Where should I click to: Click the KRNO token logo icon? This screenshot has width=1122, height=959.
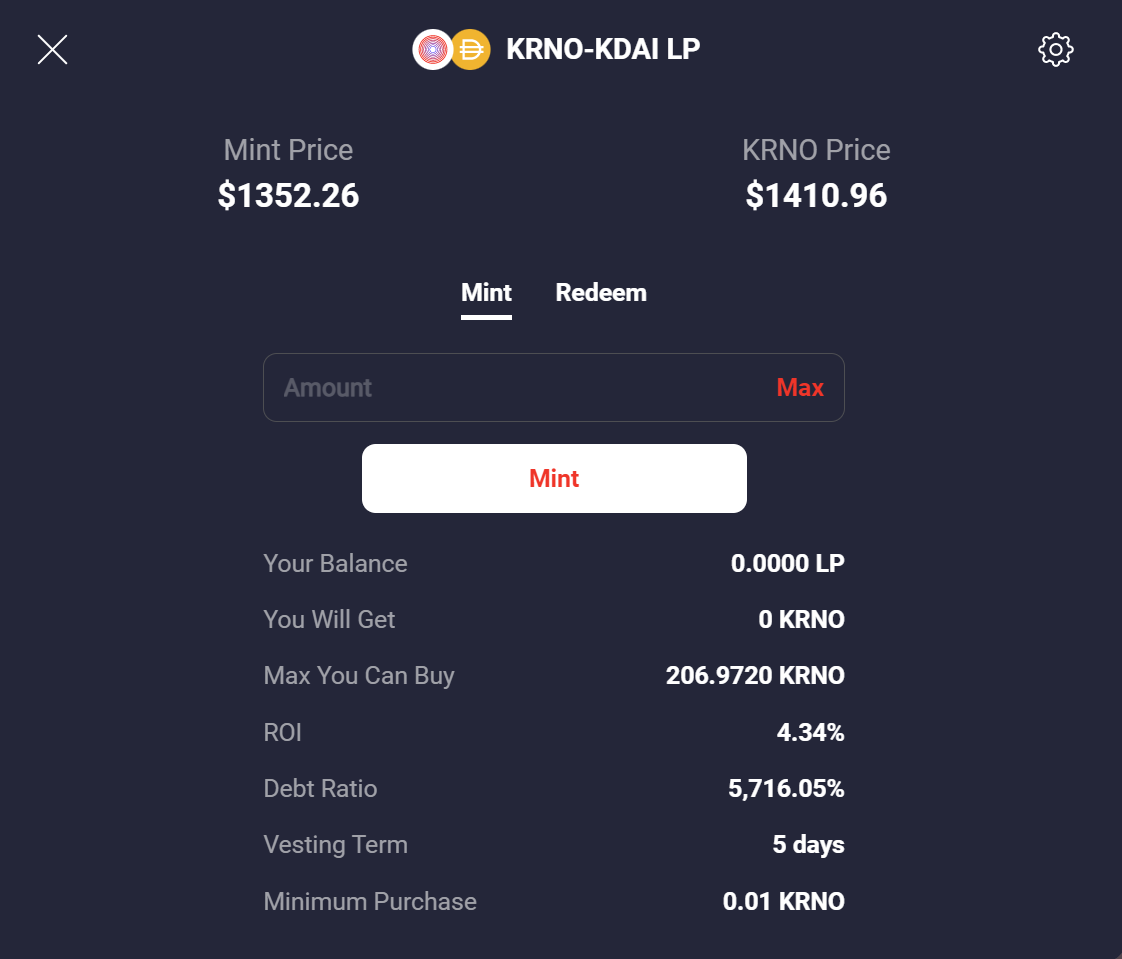(432, 49)
